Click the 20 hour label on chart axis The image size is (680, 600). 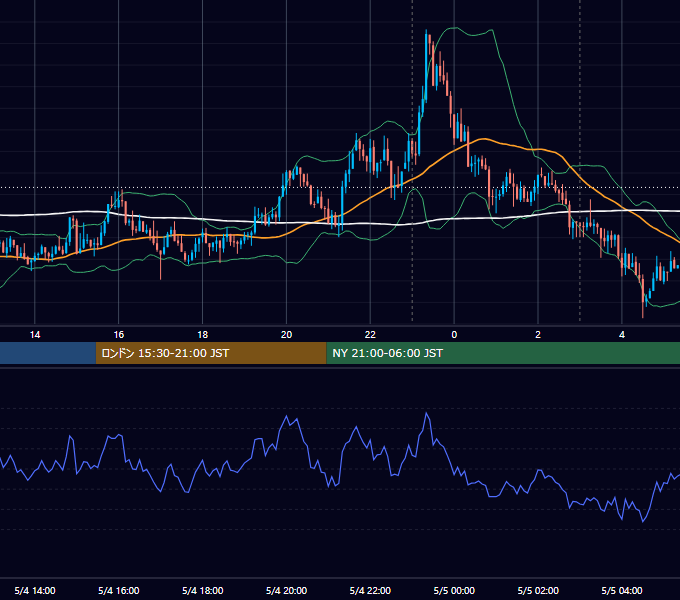(x=286, y=335)
